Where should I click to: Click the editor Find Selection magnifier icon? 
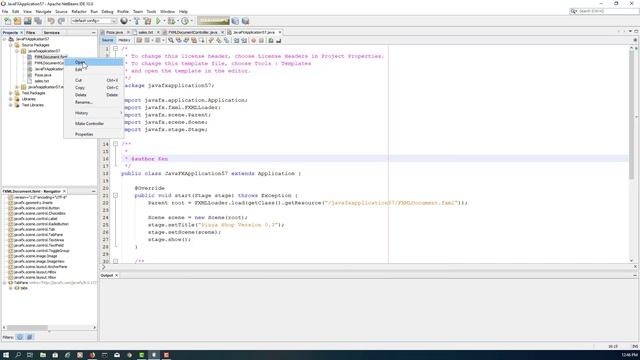click(171, 40)
